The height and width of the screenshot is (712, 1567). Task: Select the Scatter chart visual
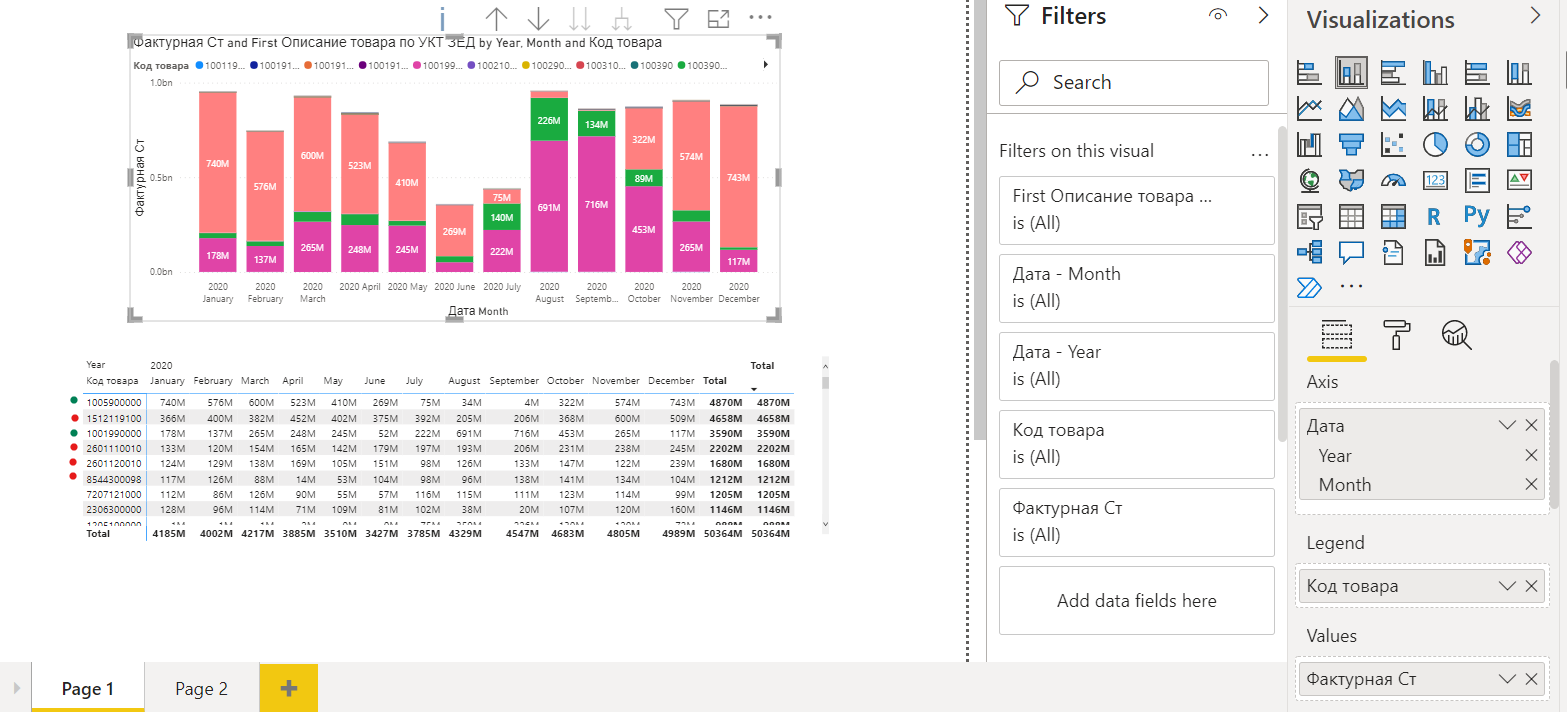pyautogui.click(x=1393, y=144)
